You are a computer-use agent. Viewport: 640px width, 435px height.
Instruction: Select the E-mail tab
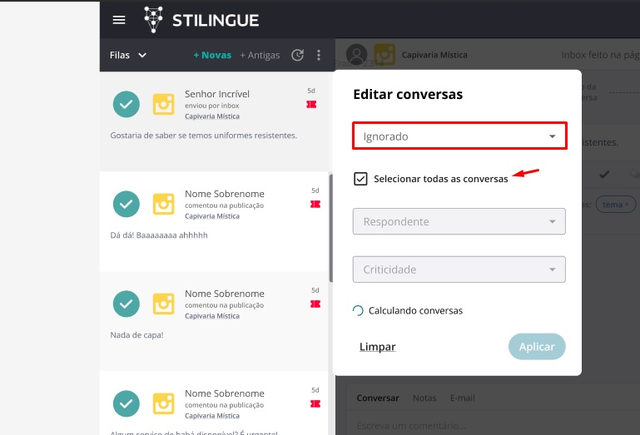click(462, 398)
